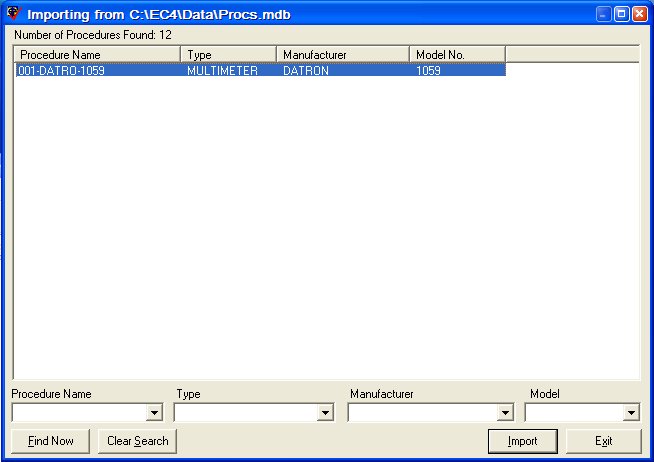Maximize the Importing window
This screenshot has height=462, width=654.
tap(621, 15)
